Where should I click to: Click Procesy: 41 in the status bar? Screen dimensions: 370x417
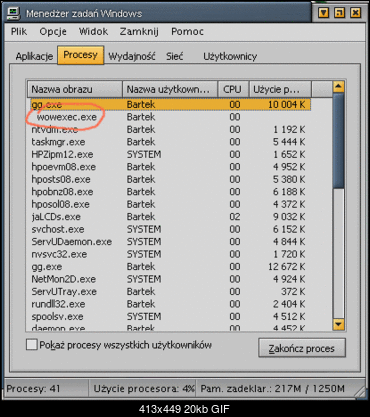[33, 389]
